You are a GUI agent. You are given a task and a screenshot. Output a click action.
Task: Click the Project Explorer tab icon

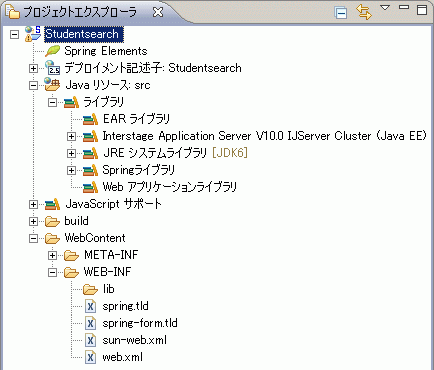pyautogui.click(x=13, y=12)
